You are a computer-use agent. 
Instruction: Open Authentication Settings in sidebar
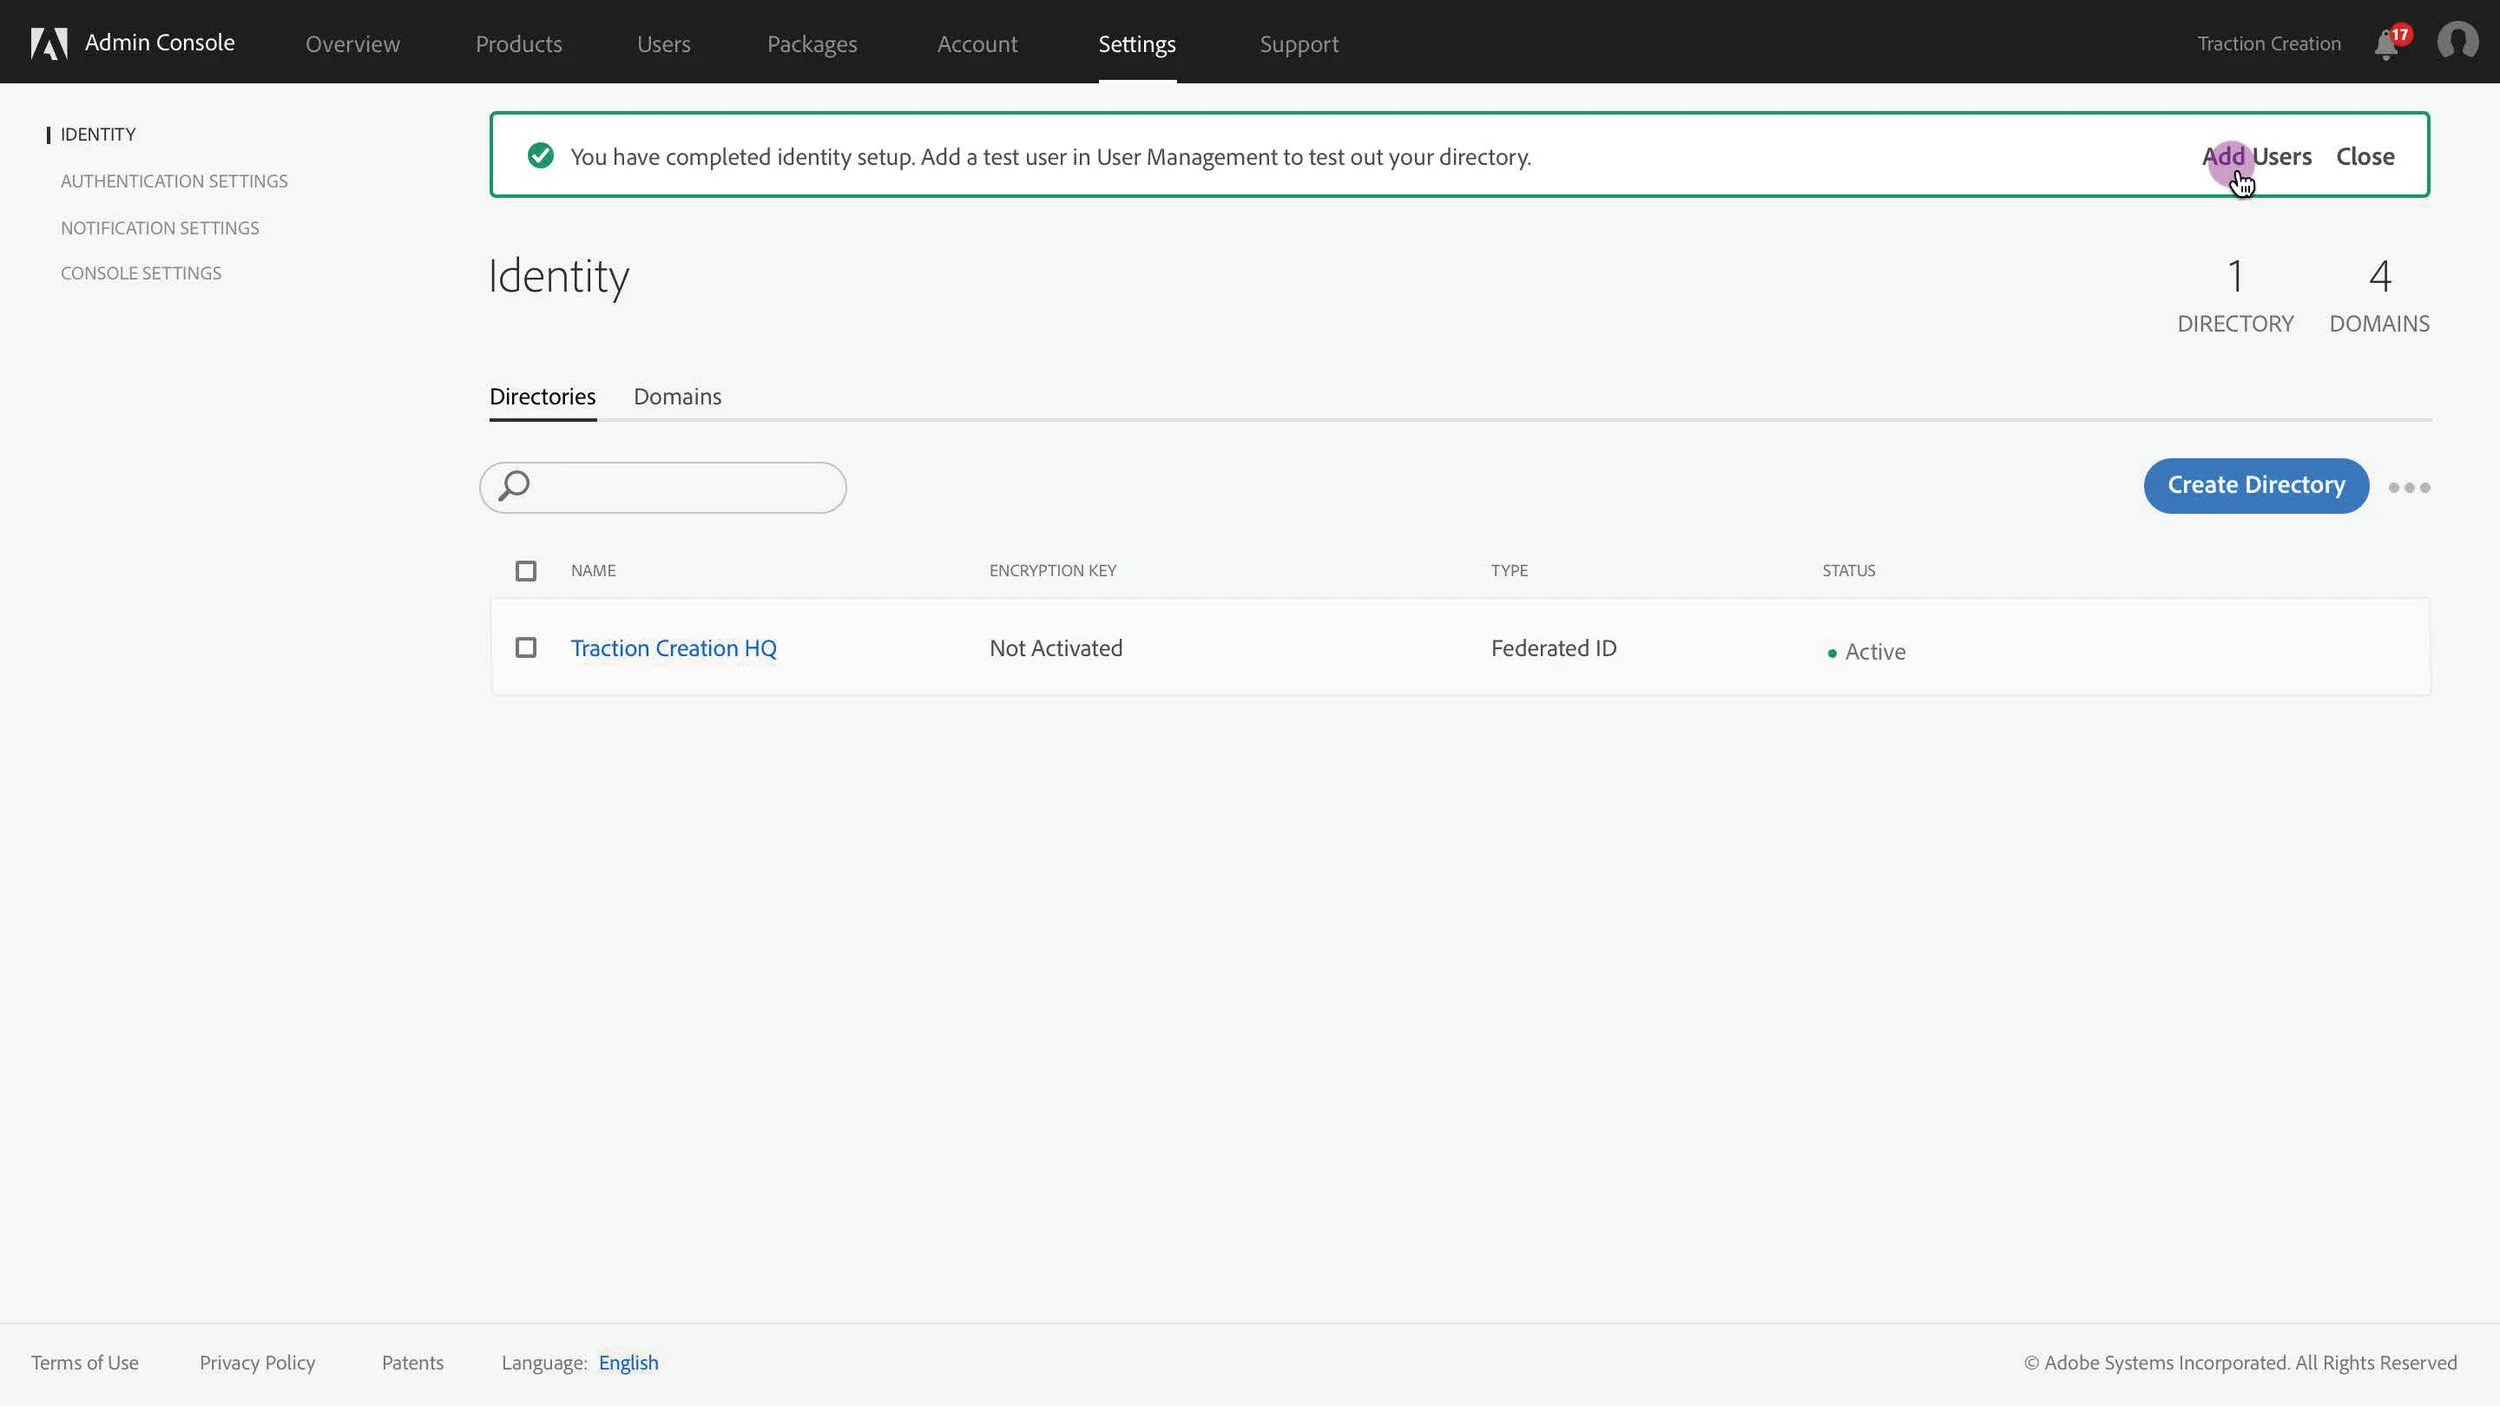pos(174,181)
